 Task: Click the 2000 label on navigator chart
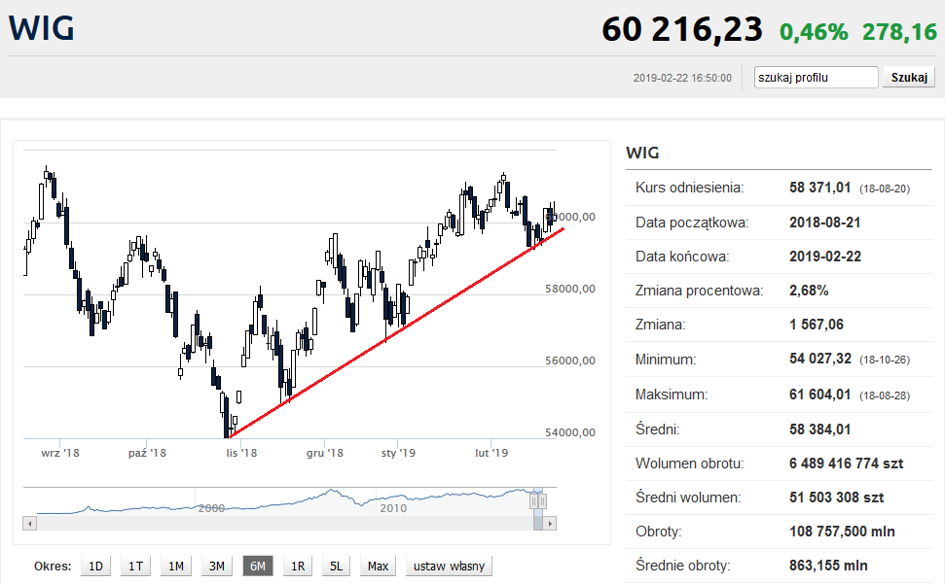(212, 508)
